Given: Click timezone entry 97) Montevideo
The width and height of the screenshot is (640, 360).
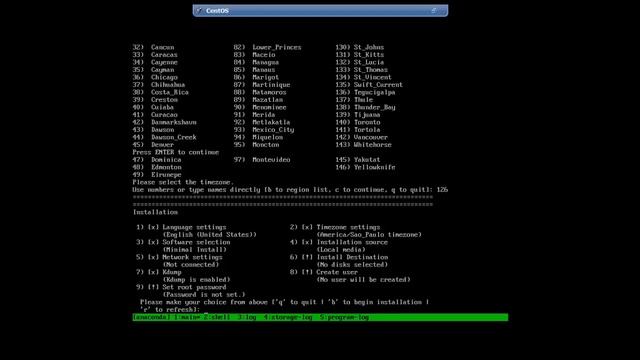Looking at the screenshot, I should click(x=262, y=160).
